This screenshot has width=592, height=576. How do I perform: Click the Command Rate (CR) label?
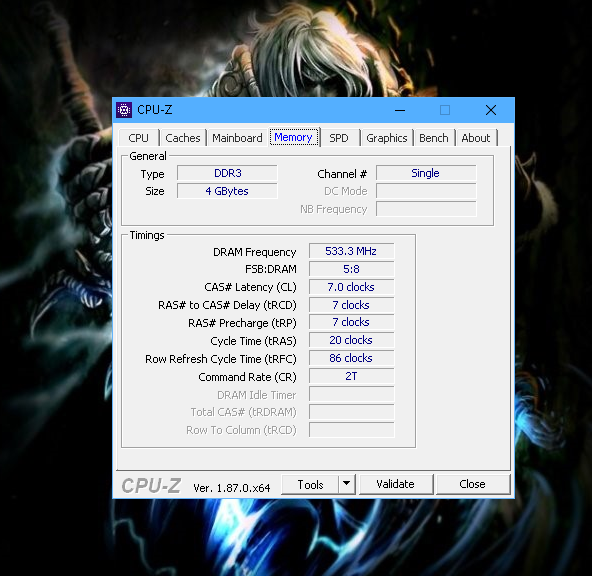coord(247,377)
